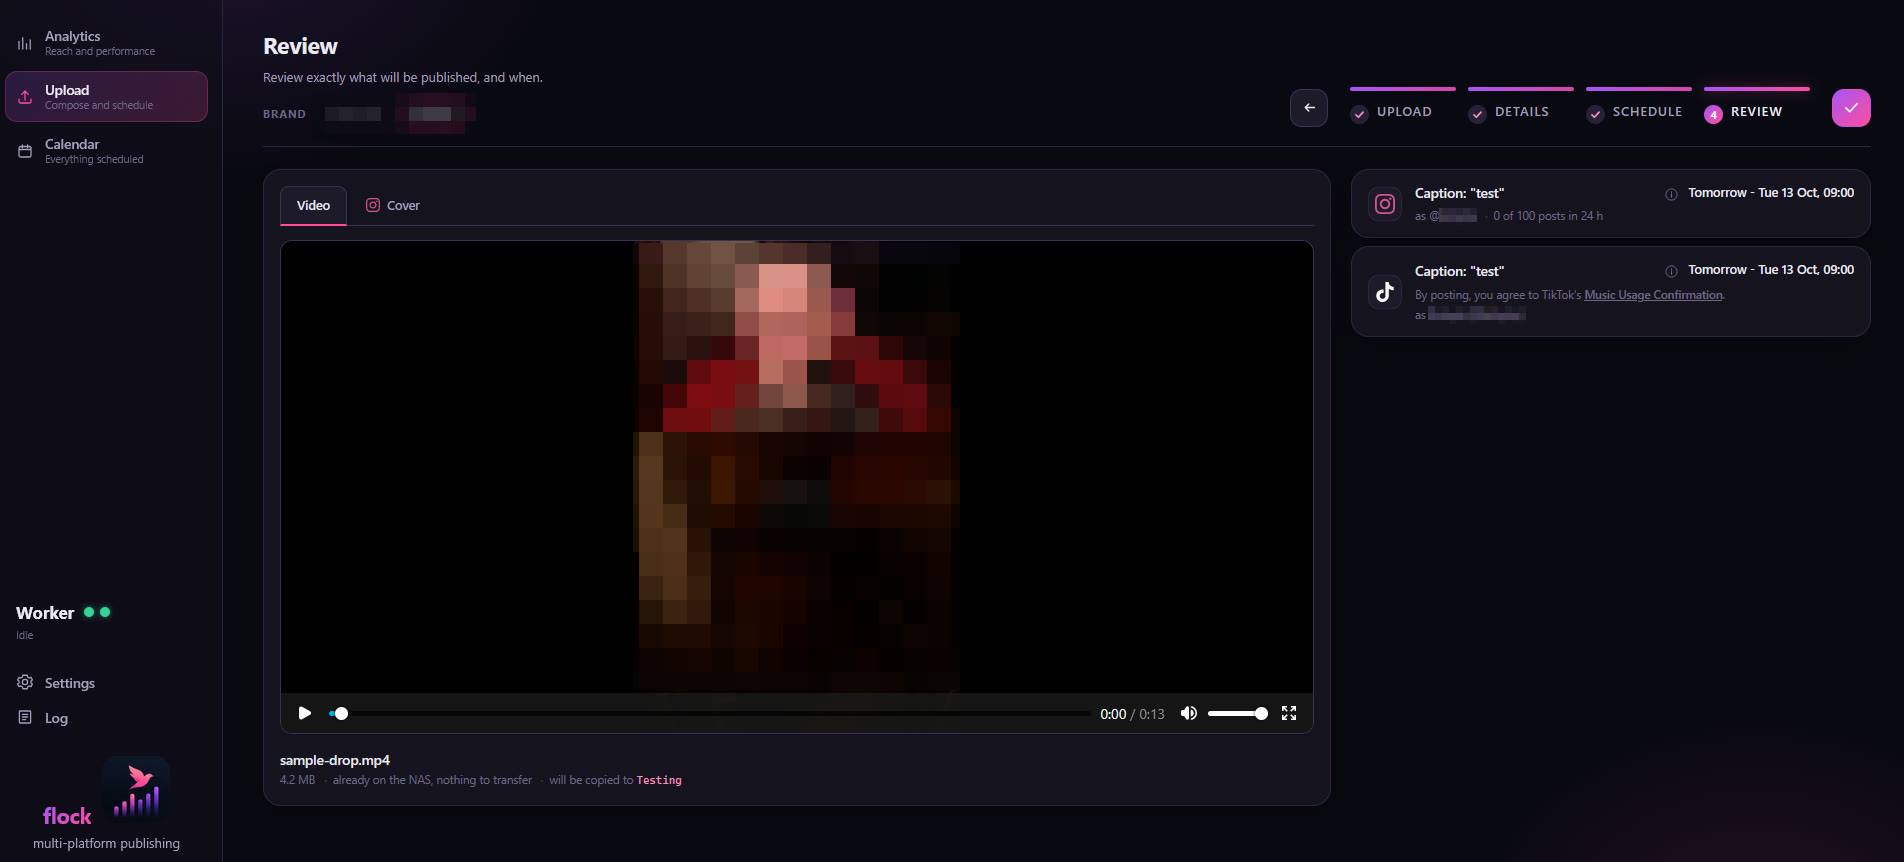The width and height of the screenshot is (1904, 862).
Task: Open the Music Usage Confirmation link
Action: 1654,295
